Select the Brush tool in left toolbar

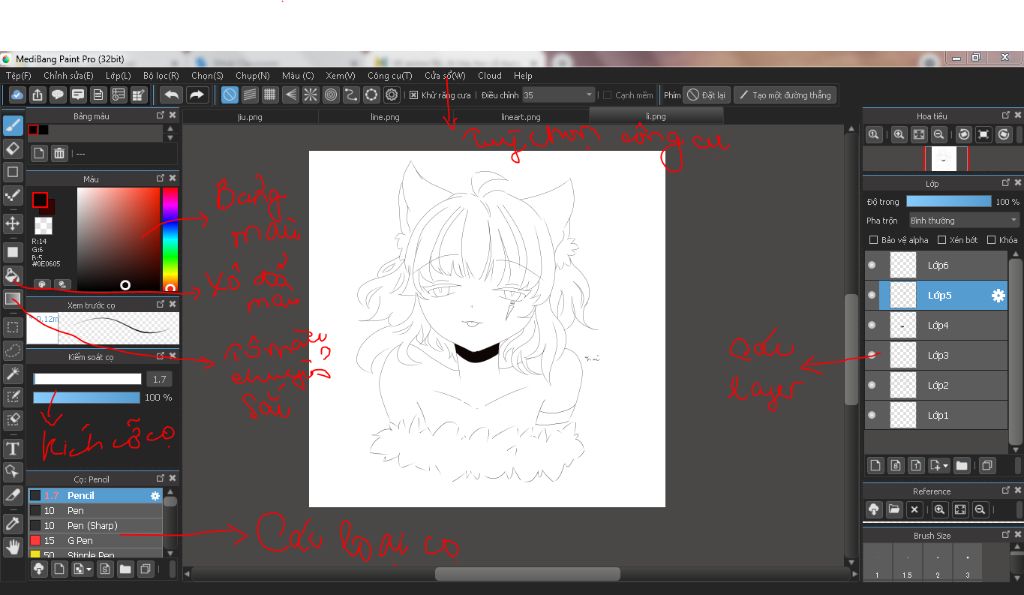[12, 125]
